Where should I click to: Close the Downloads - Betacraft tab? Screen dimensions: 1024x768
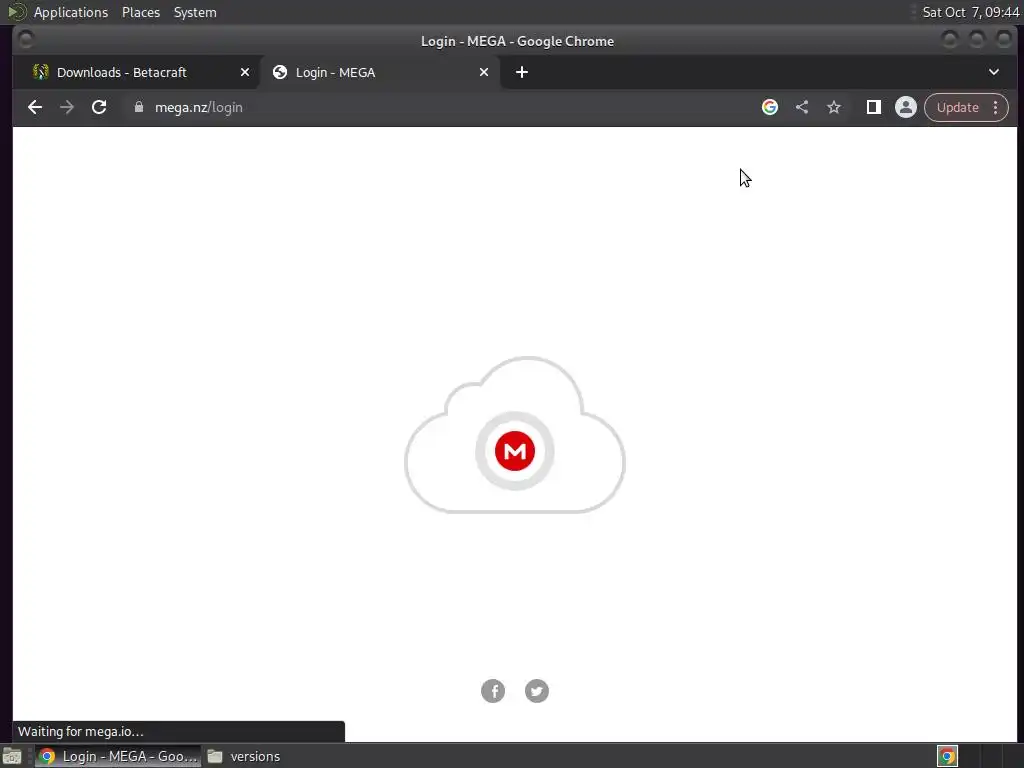coord(245,72)
